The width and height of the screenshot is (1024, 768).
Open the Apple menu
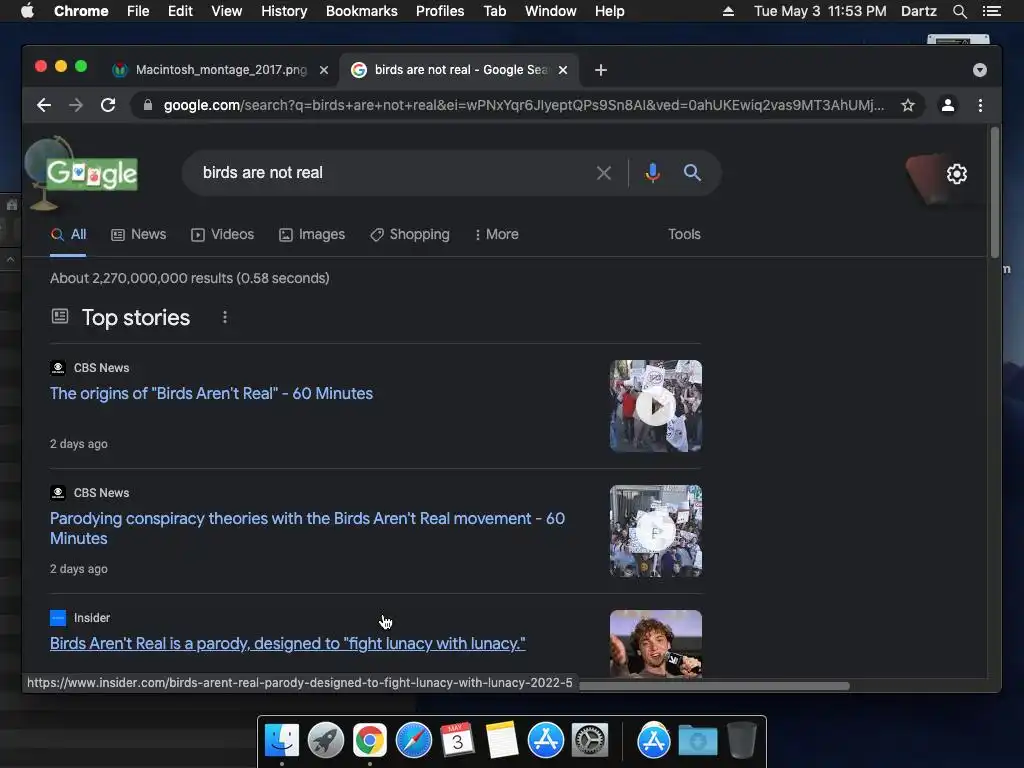pyautogui.click(x=27, y=11)
